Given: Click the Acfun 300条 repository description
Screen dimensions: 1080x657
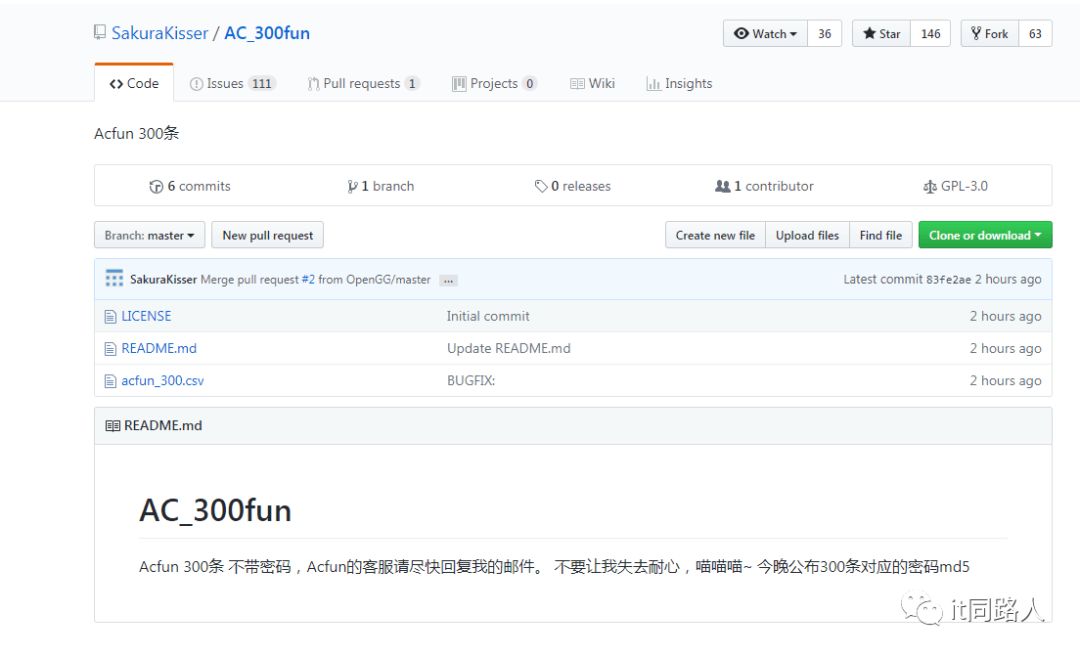Looking at the screenshot, I should point(136,134).
